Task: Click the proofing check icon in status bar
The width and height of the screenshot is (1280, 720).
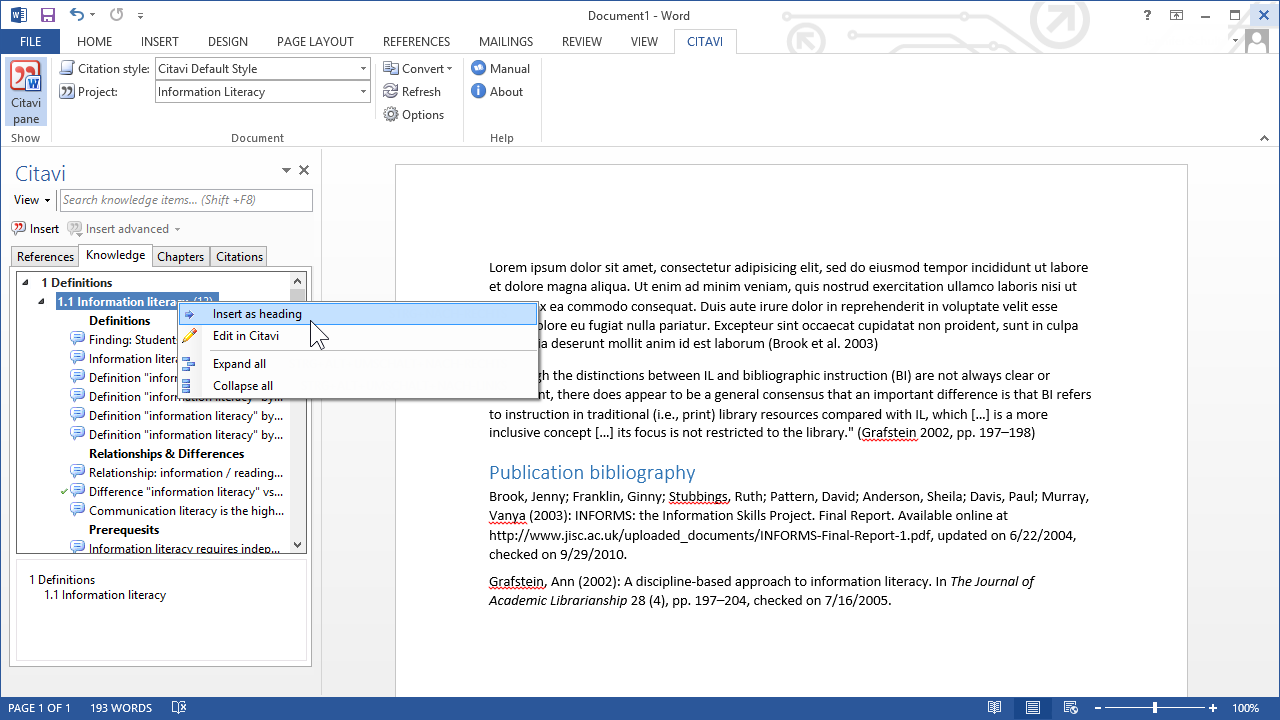Action: click(x=179, y=708)
